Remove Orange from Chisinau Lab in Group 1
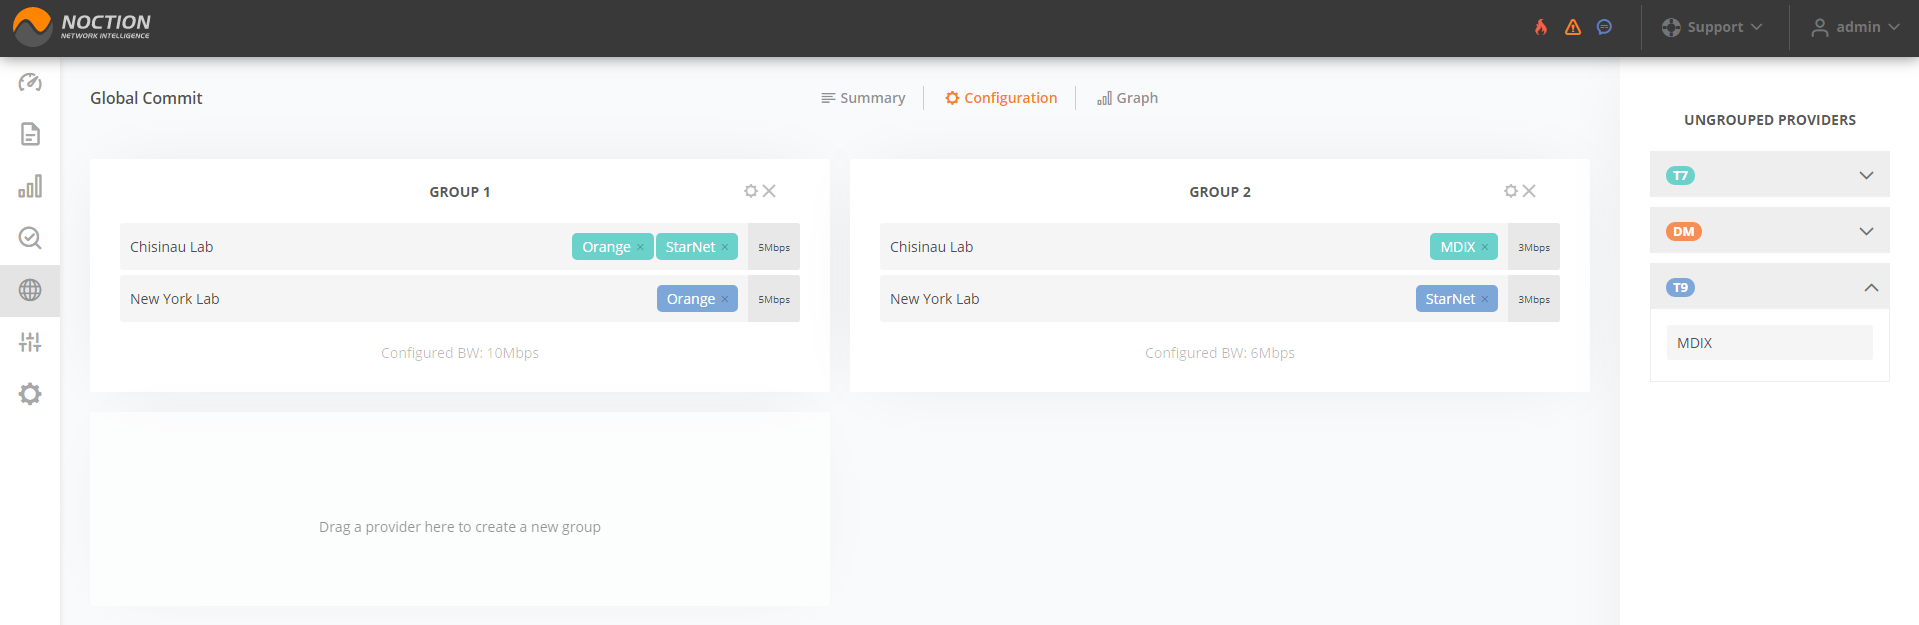 click(640, 248)
